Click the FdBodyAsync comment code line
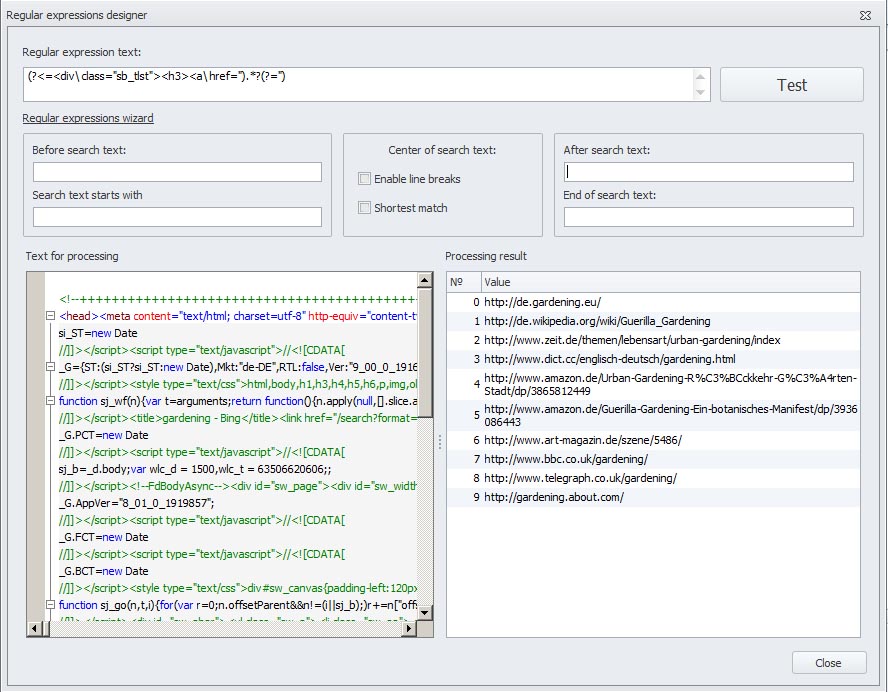This screenshot has width=888, height=692. [238, 486]
